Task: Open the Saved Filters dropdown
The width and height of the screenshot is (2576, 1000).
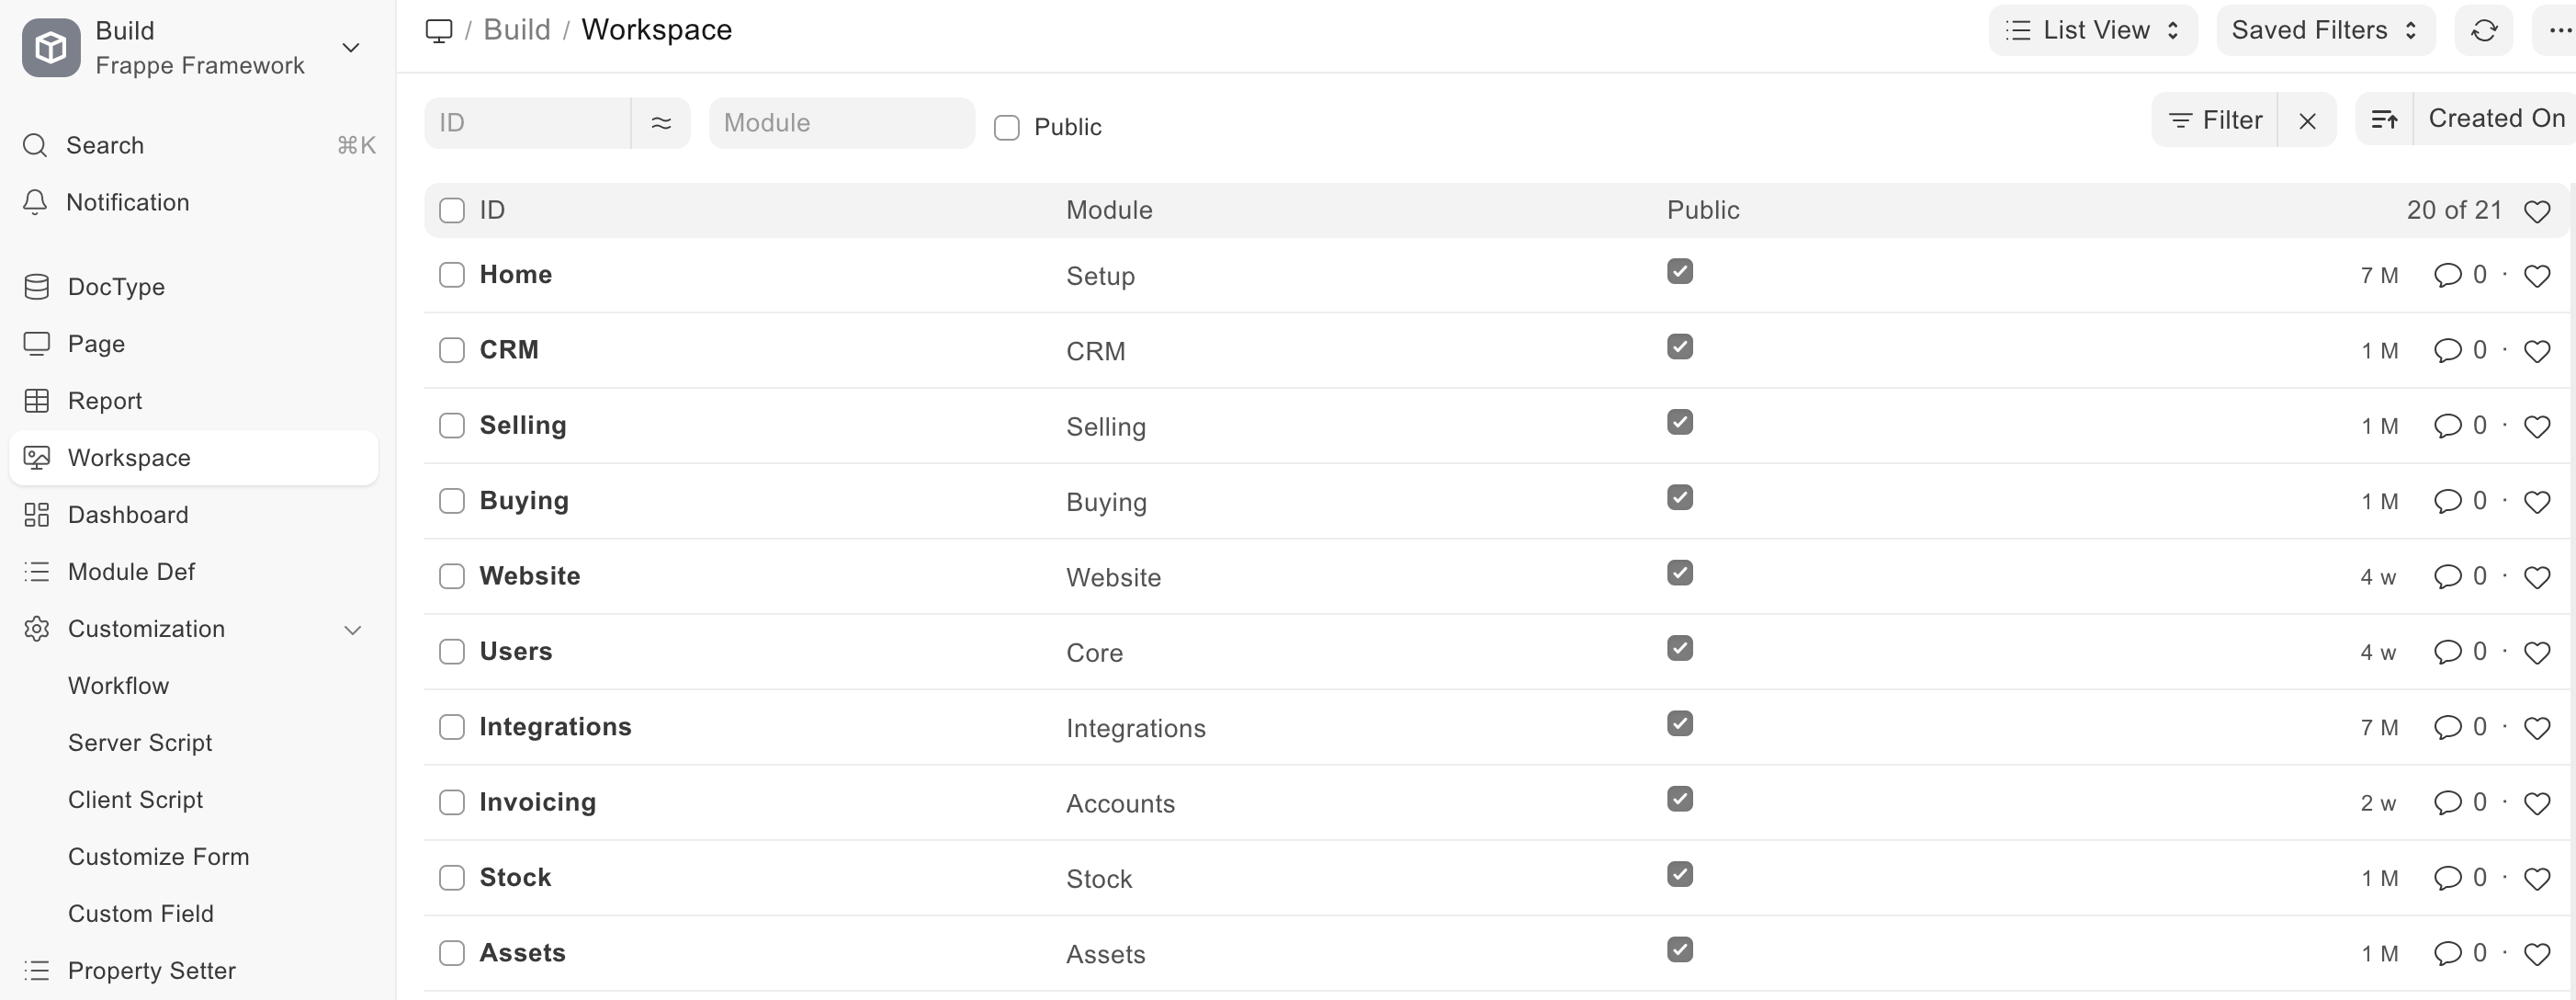Action: tap(2324, 31)
